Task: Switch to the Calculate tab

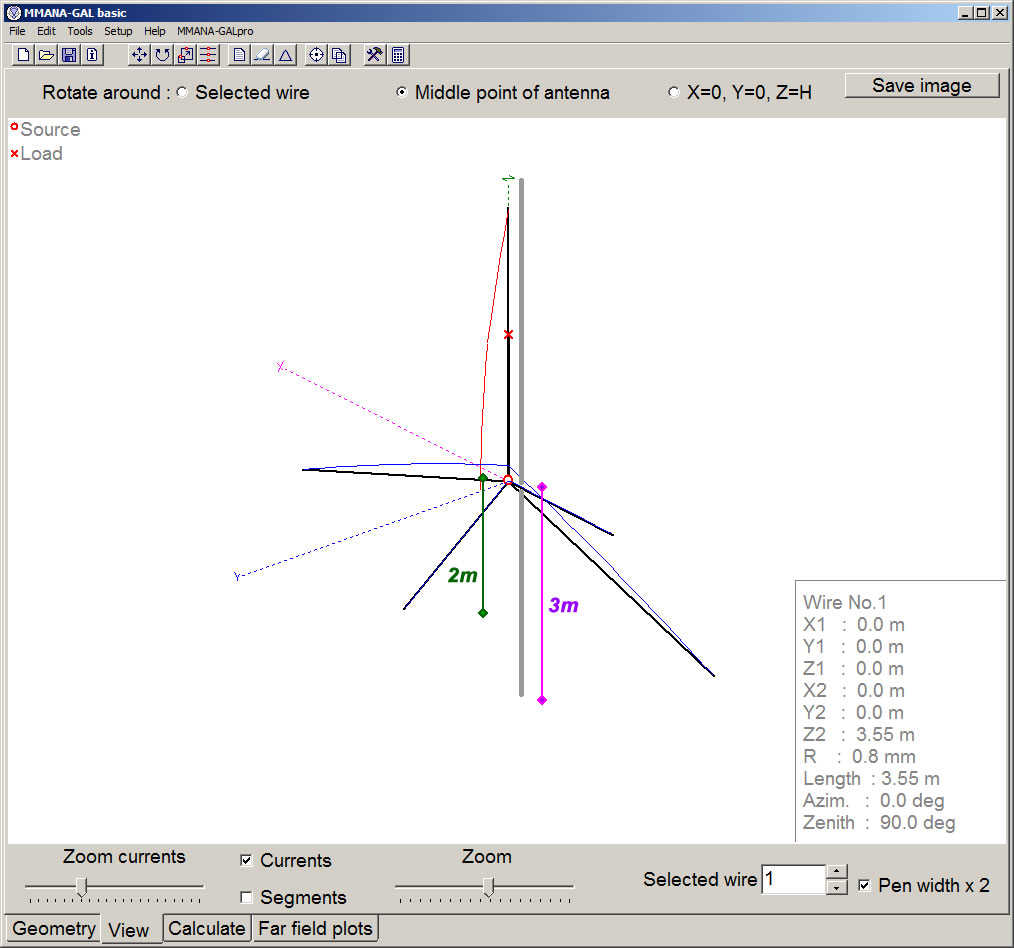Action: click(x=207, y=929)
